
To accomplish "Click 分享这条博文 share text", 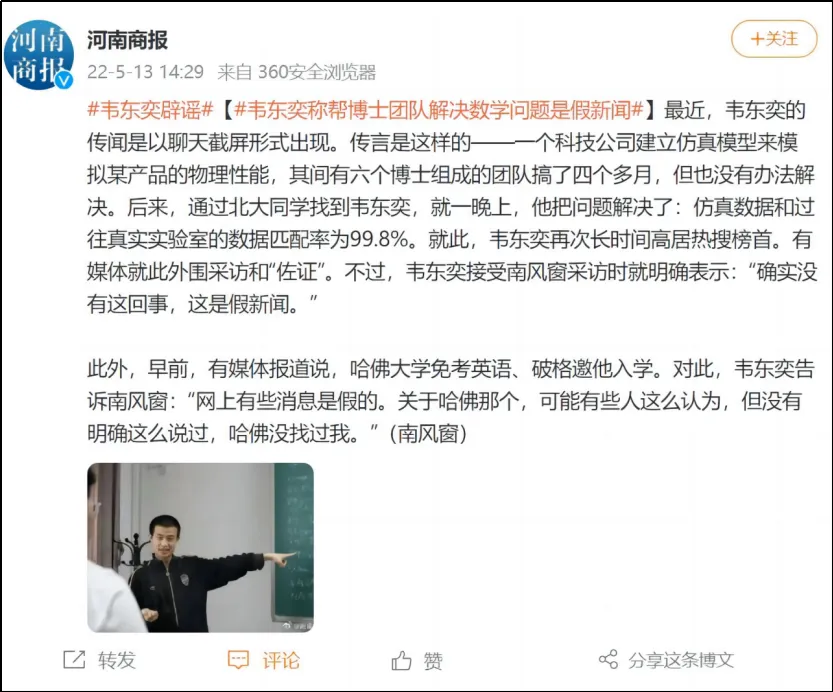I will click(681, 660).
